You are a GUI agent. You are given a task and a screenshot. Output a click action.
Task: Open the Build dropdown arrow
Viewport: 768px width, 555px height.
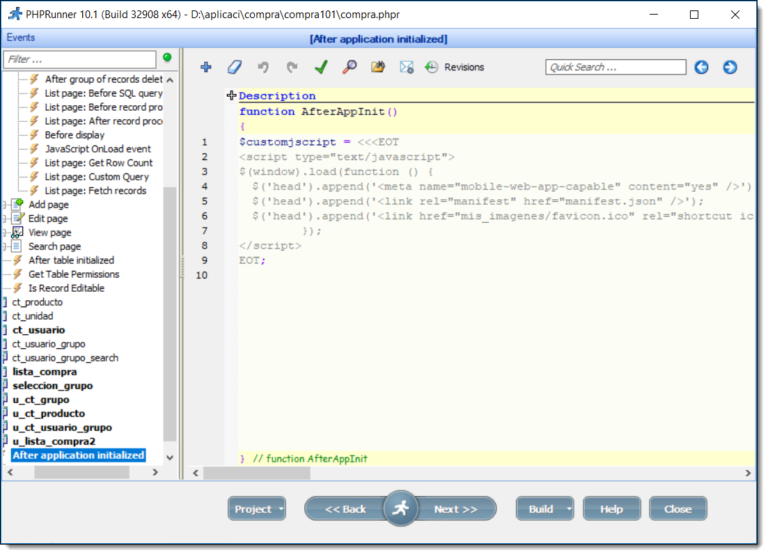[x=569, y=509]
